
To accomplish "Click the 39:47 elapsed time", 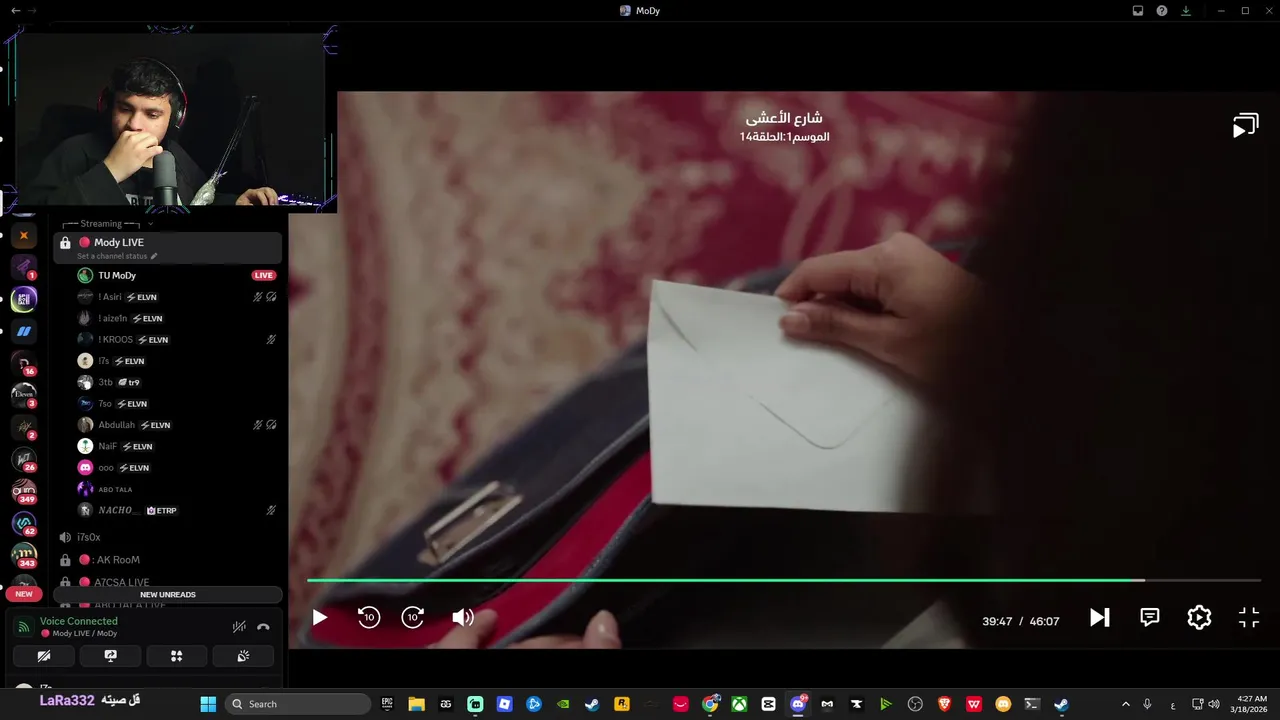I will click(x=997, y=621).
